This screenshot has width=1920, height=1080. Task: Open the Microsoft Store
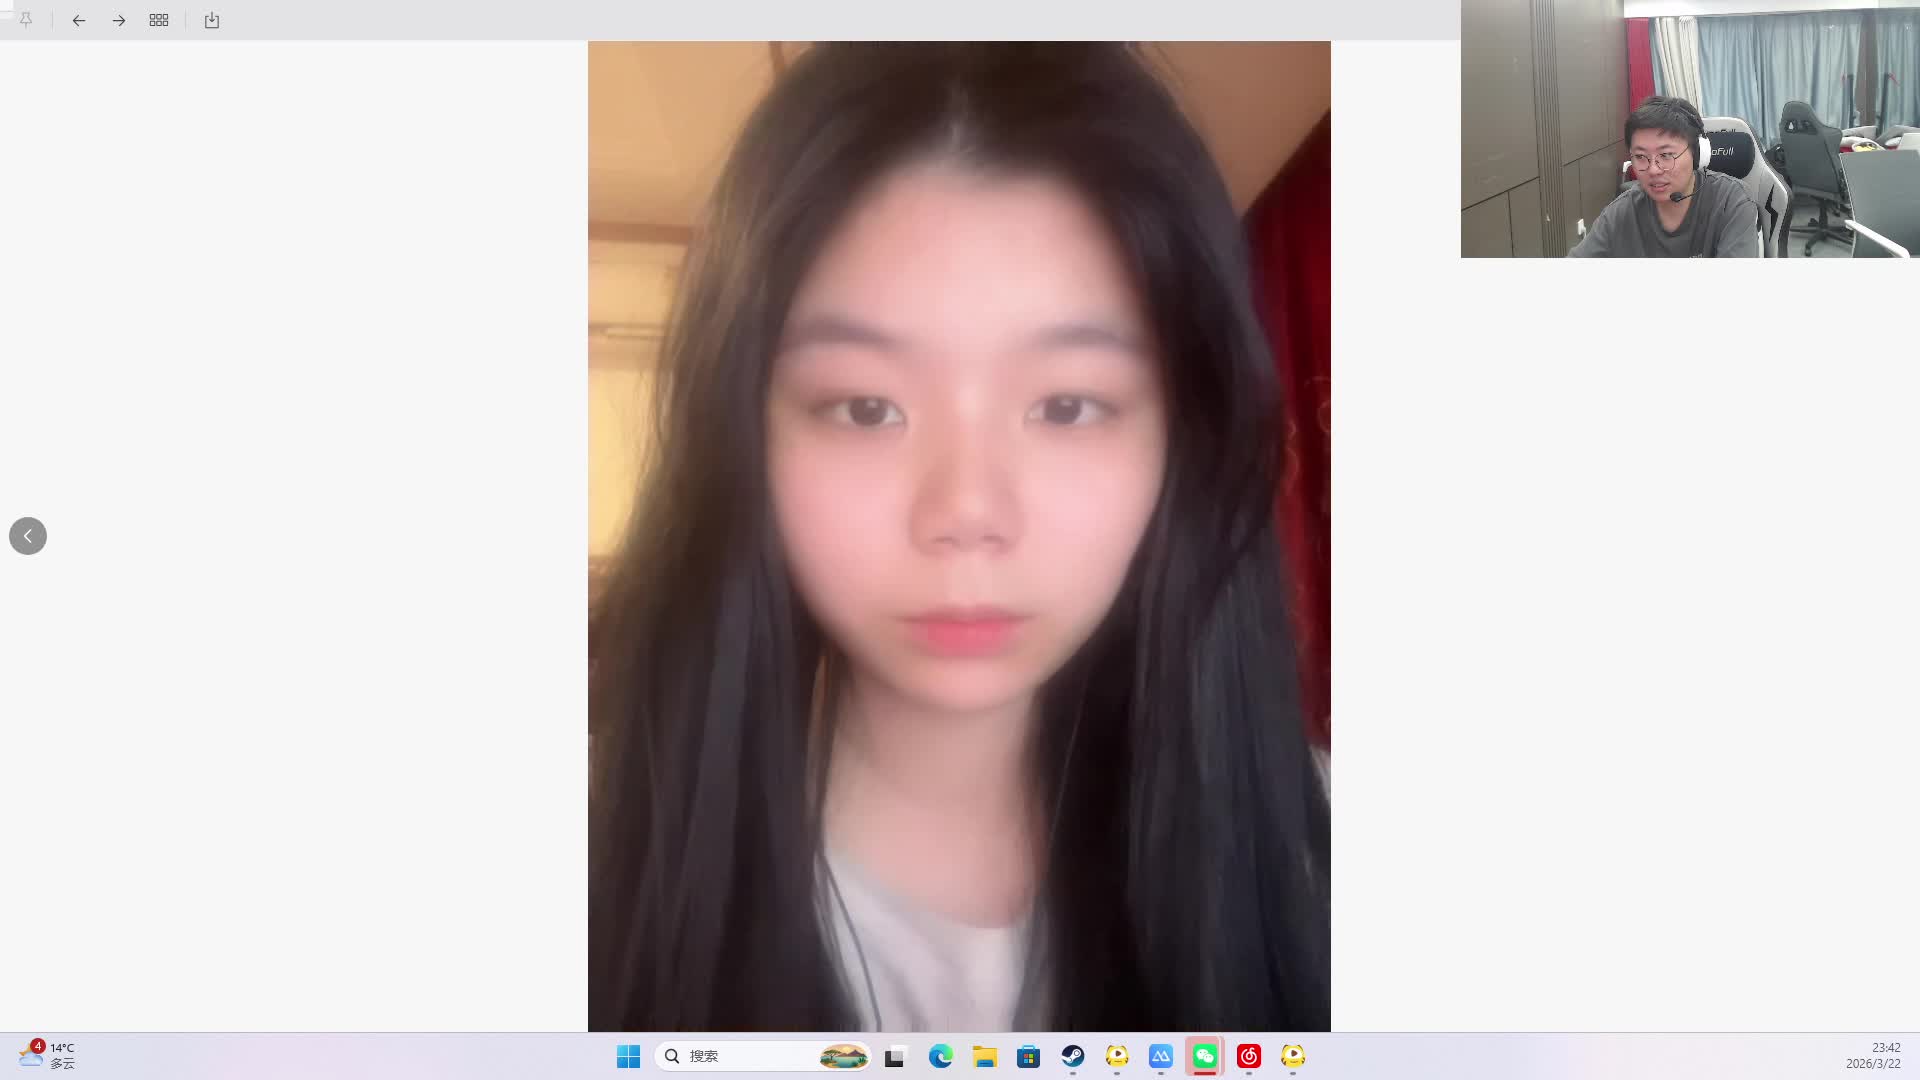(x=1029, y=1056)
